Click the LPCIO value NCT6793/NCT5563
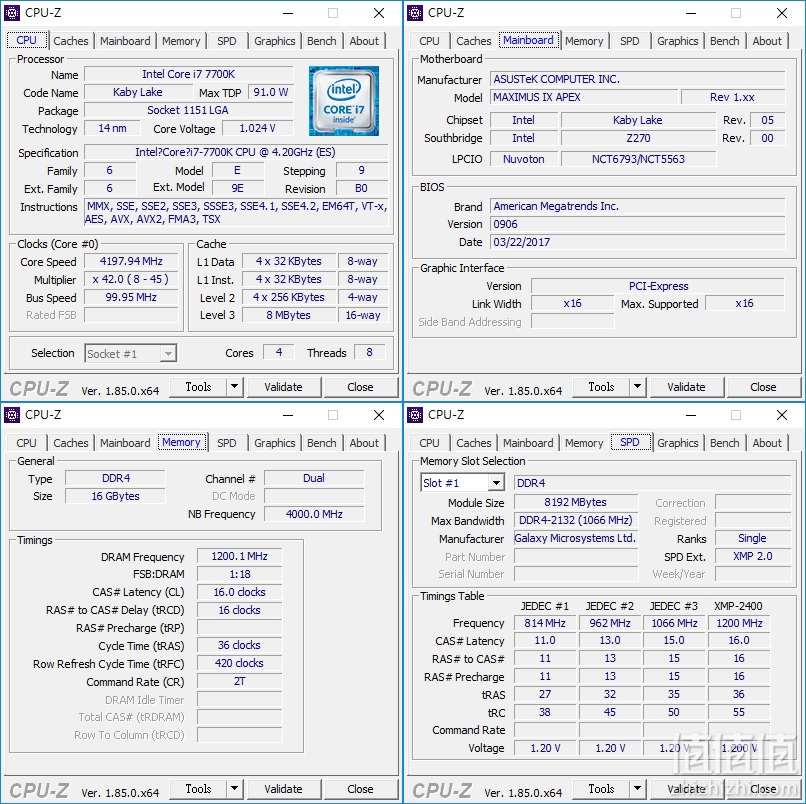This screenshot has height=804, width=806. coord(638,159)
